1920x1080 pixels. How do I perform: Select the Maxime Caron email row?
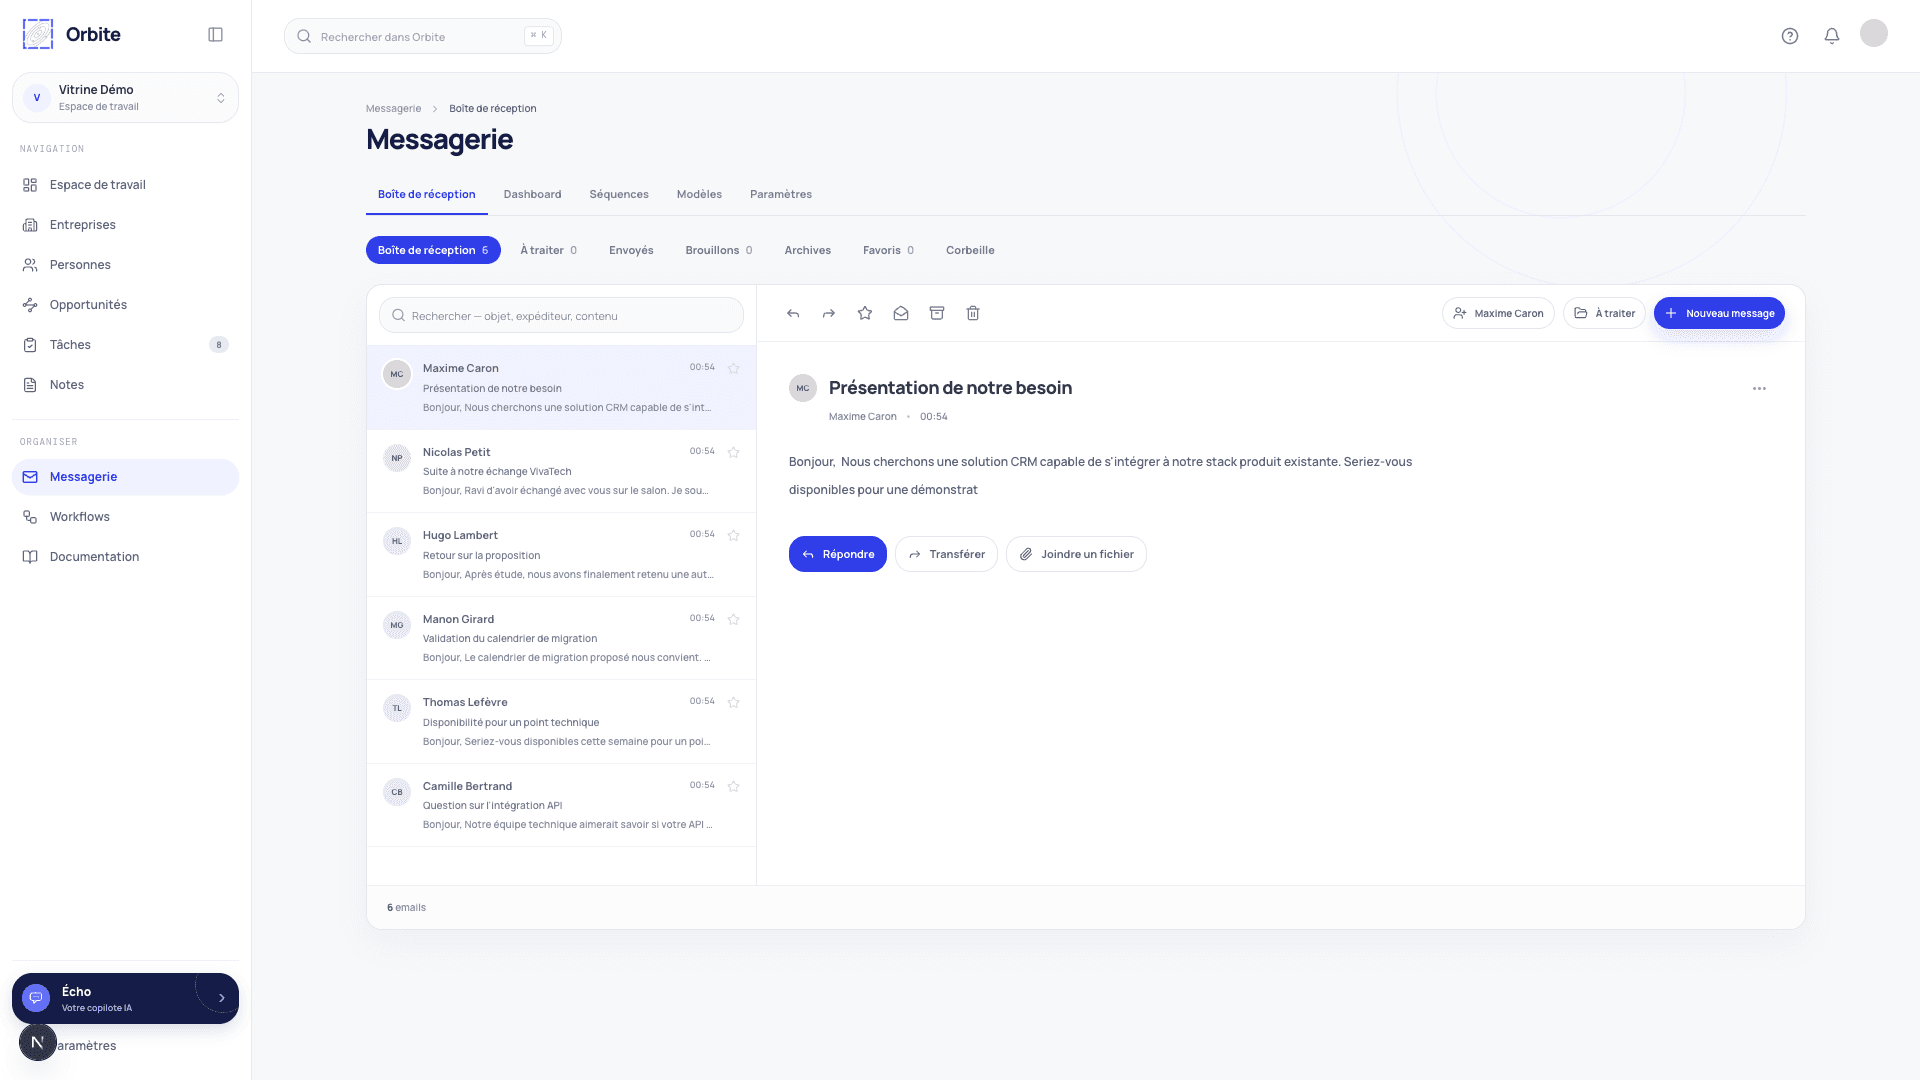[x=561, y=388]
